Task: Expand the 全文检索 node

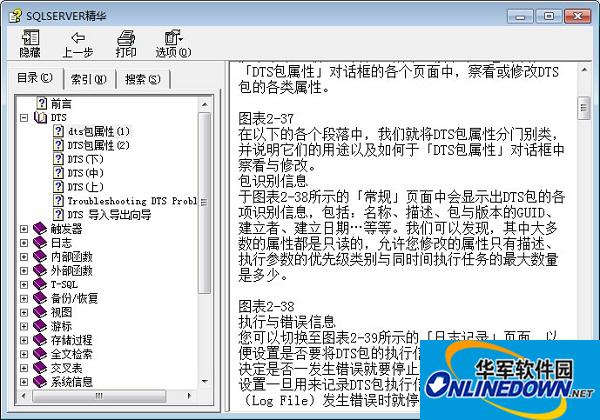Action: 24,354
